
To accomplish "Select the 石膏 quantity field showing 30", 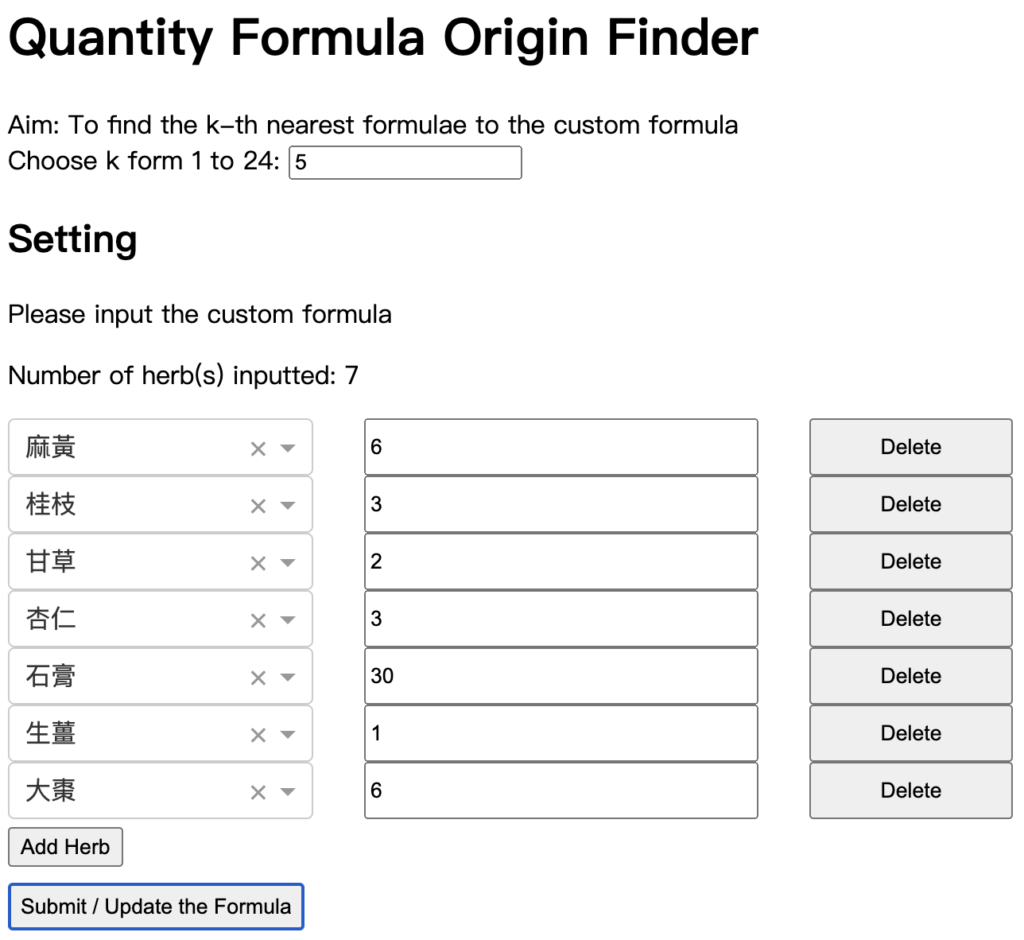I will (x=561, y=676).
